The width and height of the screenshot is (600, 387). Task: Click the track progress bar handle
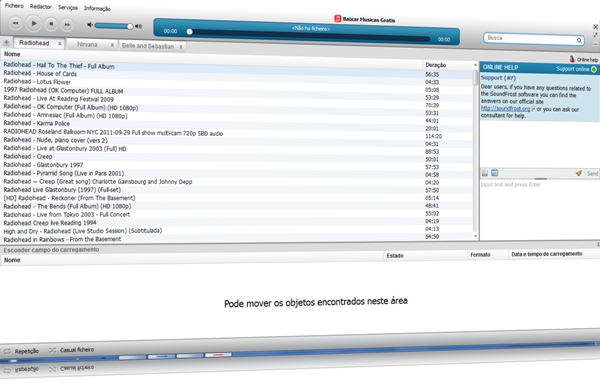189,32
